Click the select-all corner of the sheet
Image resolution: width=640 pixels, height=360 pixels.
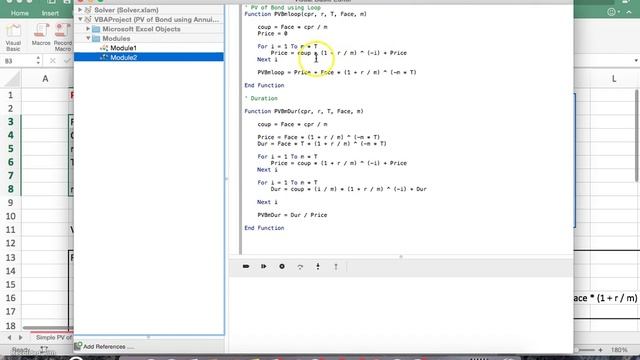(11, 78)
